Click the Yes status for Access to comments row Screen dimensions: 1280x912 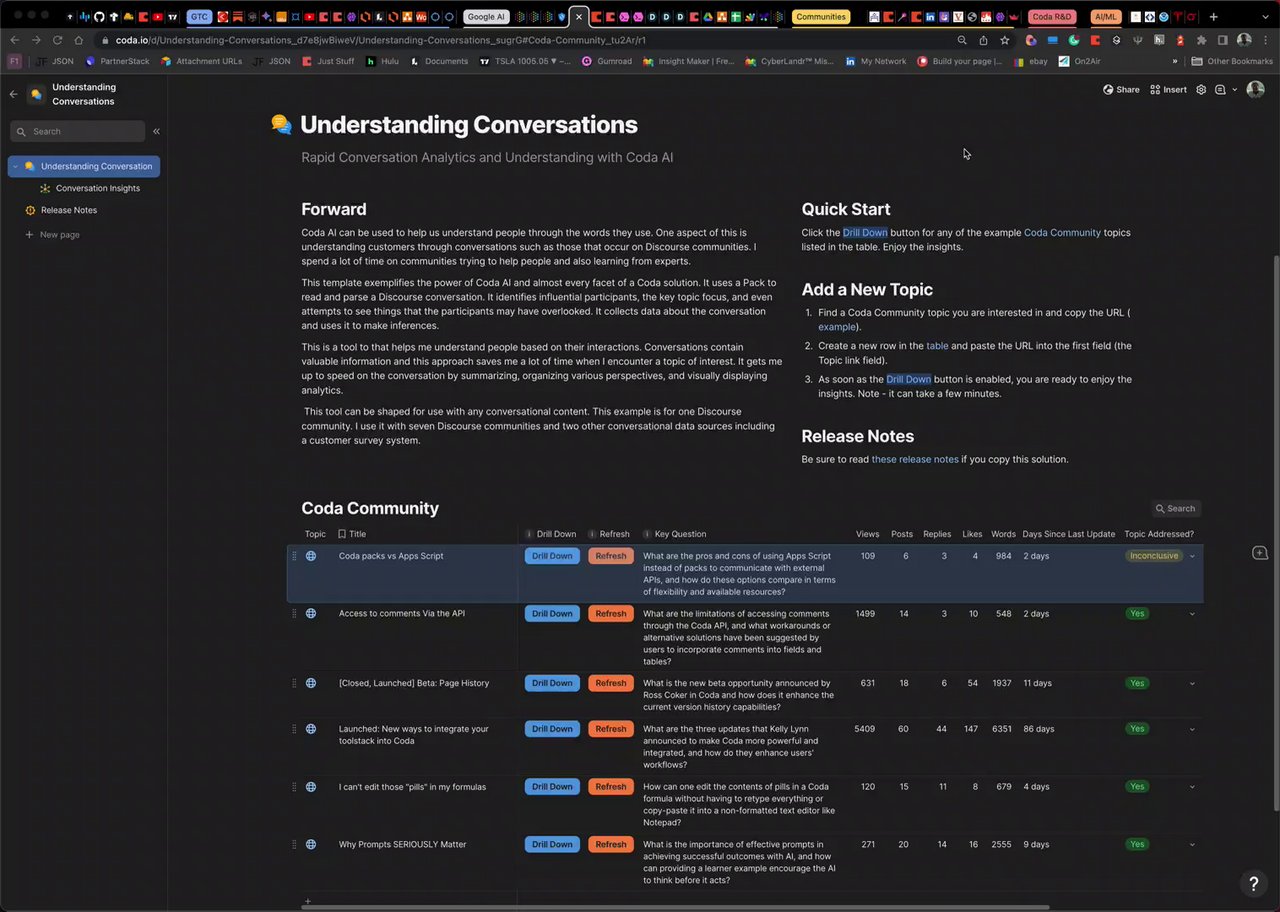click(x=1137, y=614)
